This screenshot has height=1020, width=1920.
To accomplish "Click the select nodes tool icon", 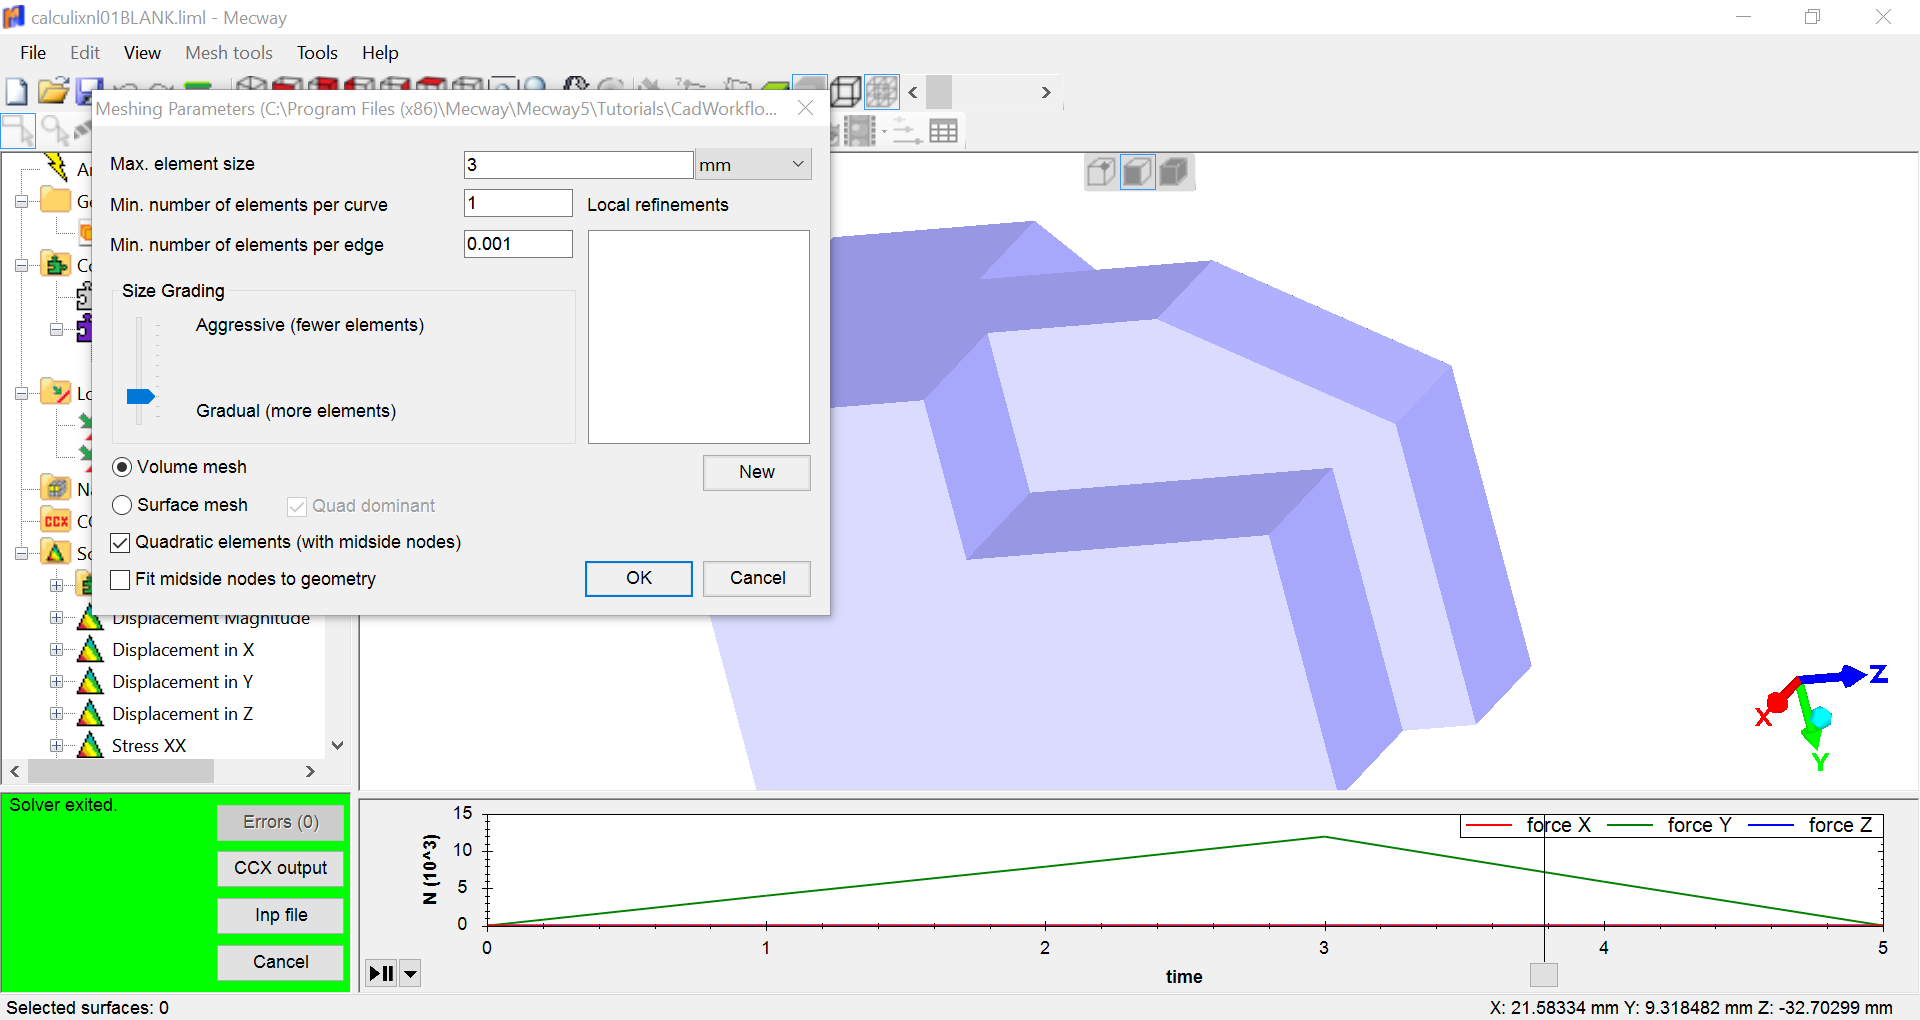I will pos(18,130).
